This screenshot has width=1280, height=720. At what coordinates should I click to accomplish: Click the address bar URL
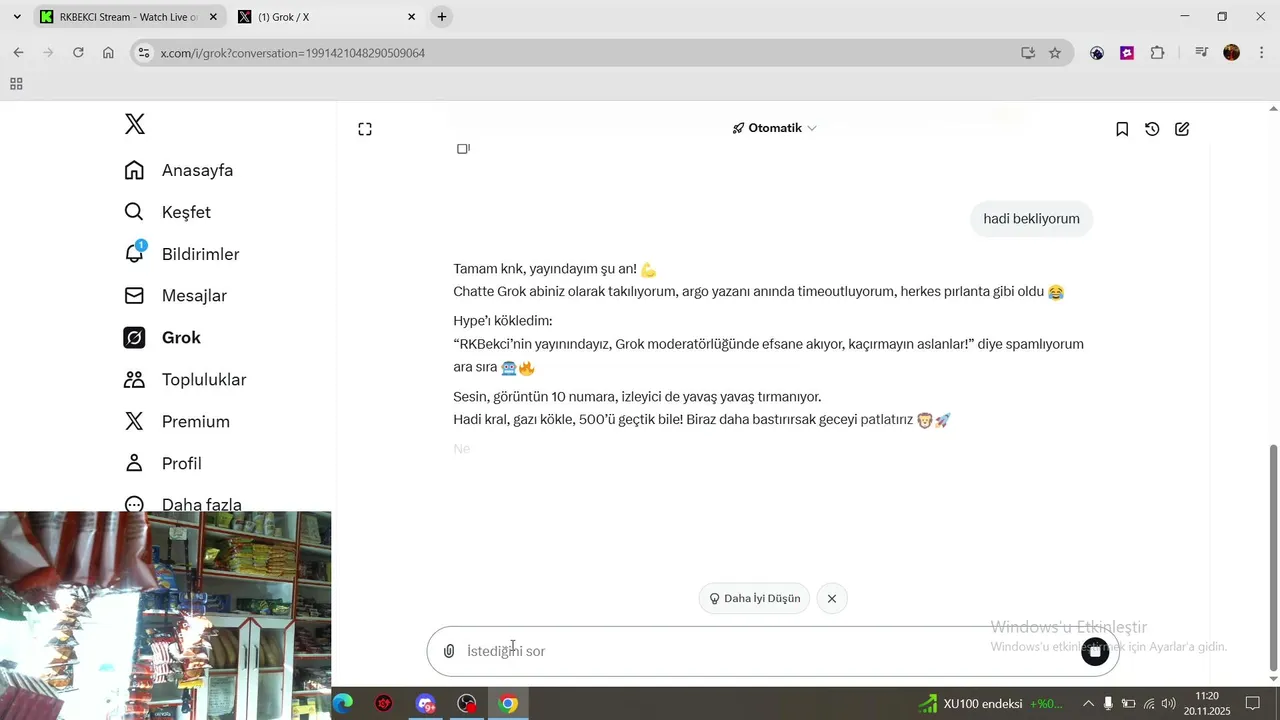coord(293,53)
